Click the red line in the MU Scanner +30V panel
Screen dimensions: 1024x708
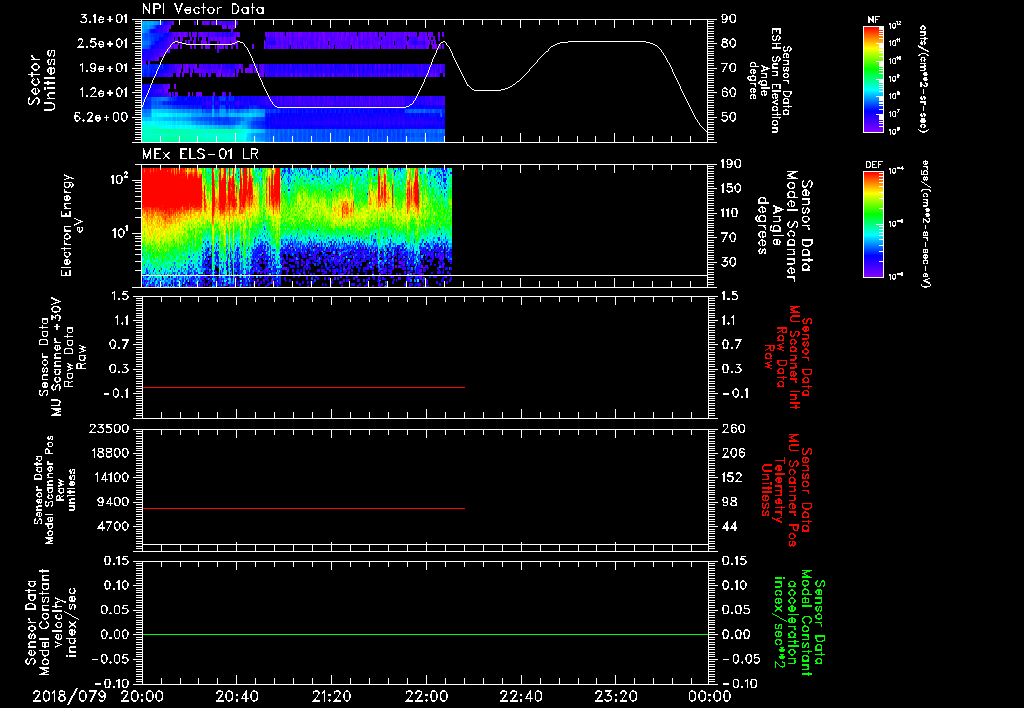(303, 387)
